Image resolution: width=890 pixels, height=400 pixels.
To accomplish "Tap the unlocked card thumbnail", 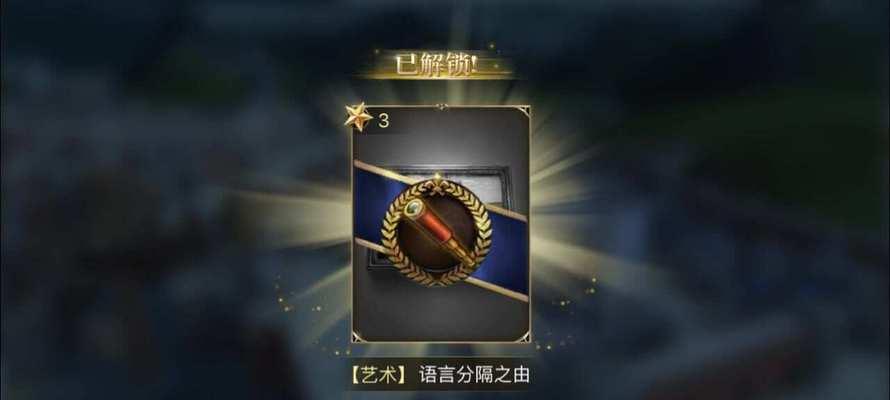I will [440, 224].
